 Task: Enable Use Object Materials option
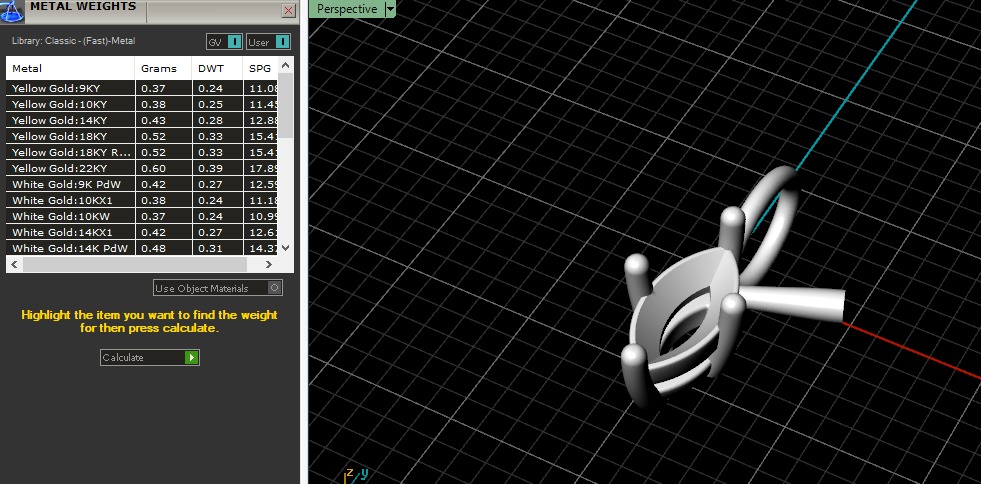pos(218,288)
